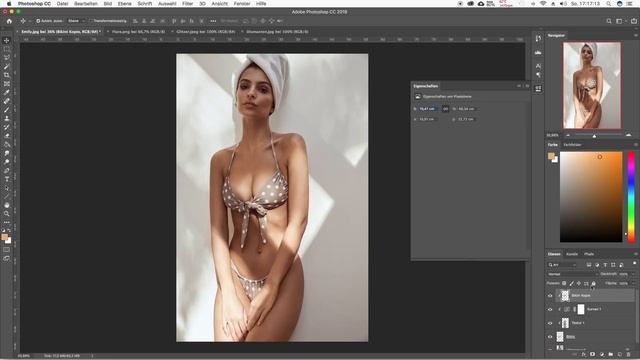The image size is (640, 360).
Task: Toggle lock image pixels brush icon
Action: click(571, 283)
